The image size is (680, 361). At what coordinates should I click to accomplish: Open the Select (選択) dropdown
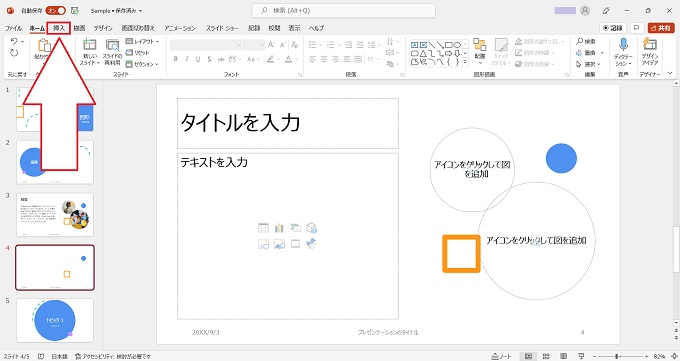tap(588, 64)
